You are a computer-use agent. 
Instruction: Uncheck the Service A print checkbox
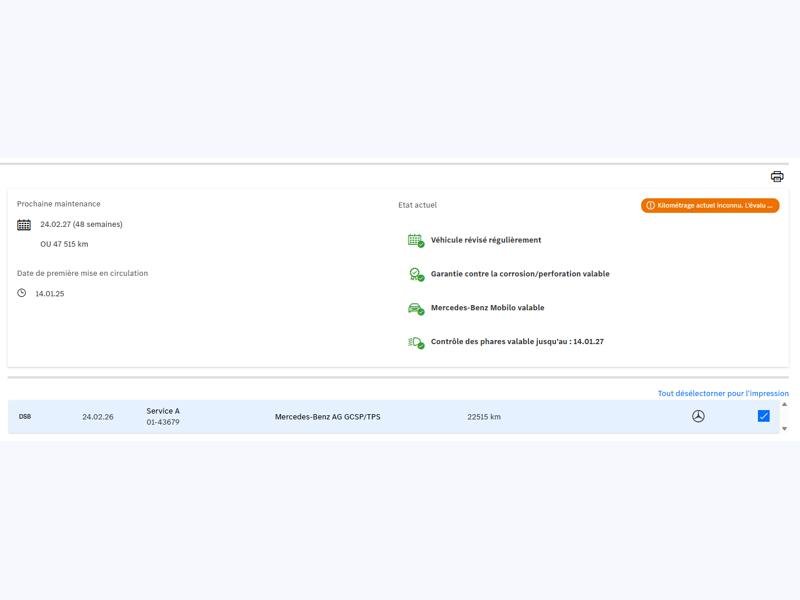(764, 416)
